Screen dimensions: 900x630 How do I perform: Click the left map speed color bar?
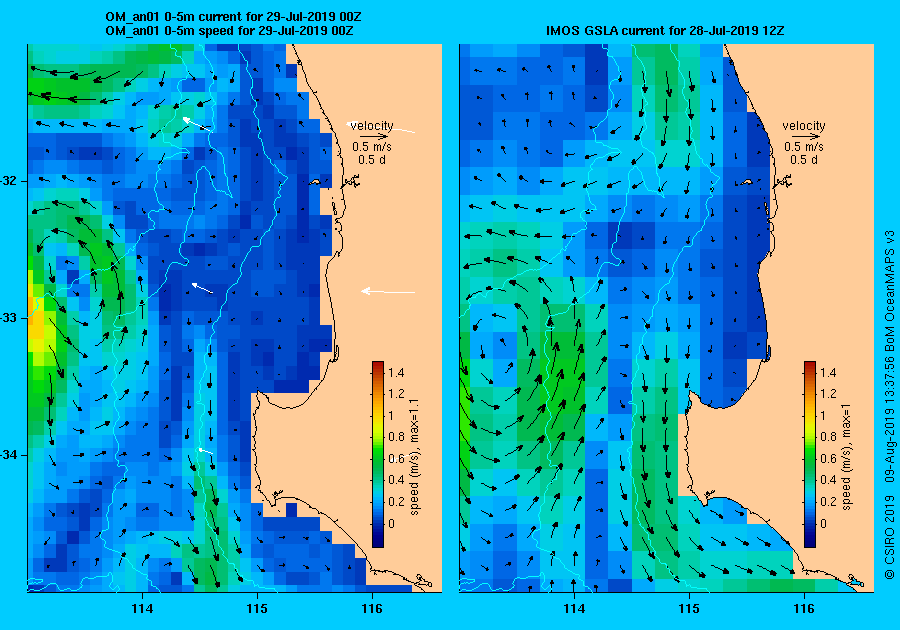pyautogui.click(x=378, y=454)
